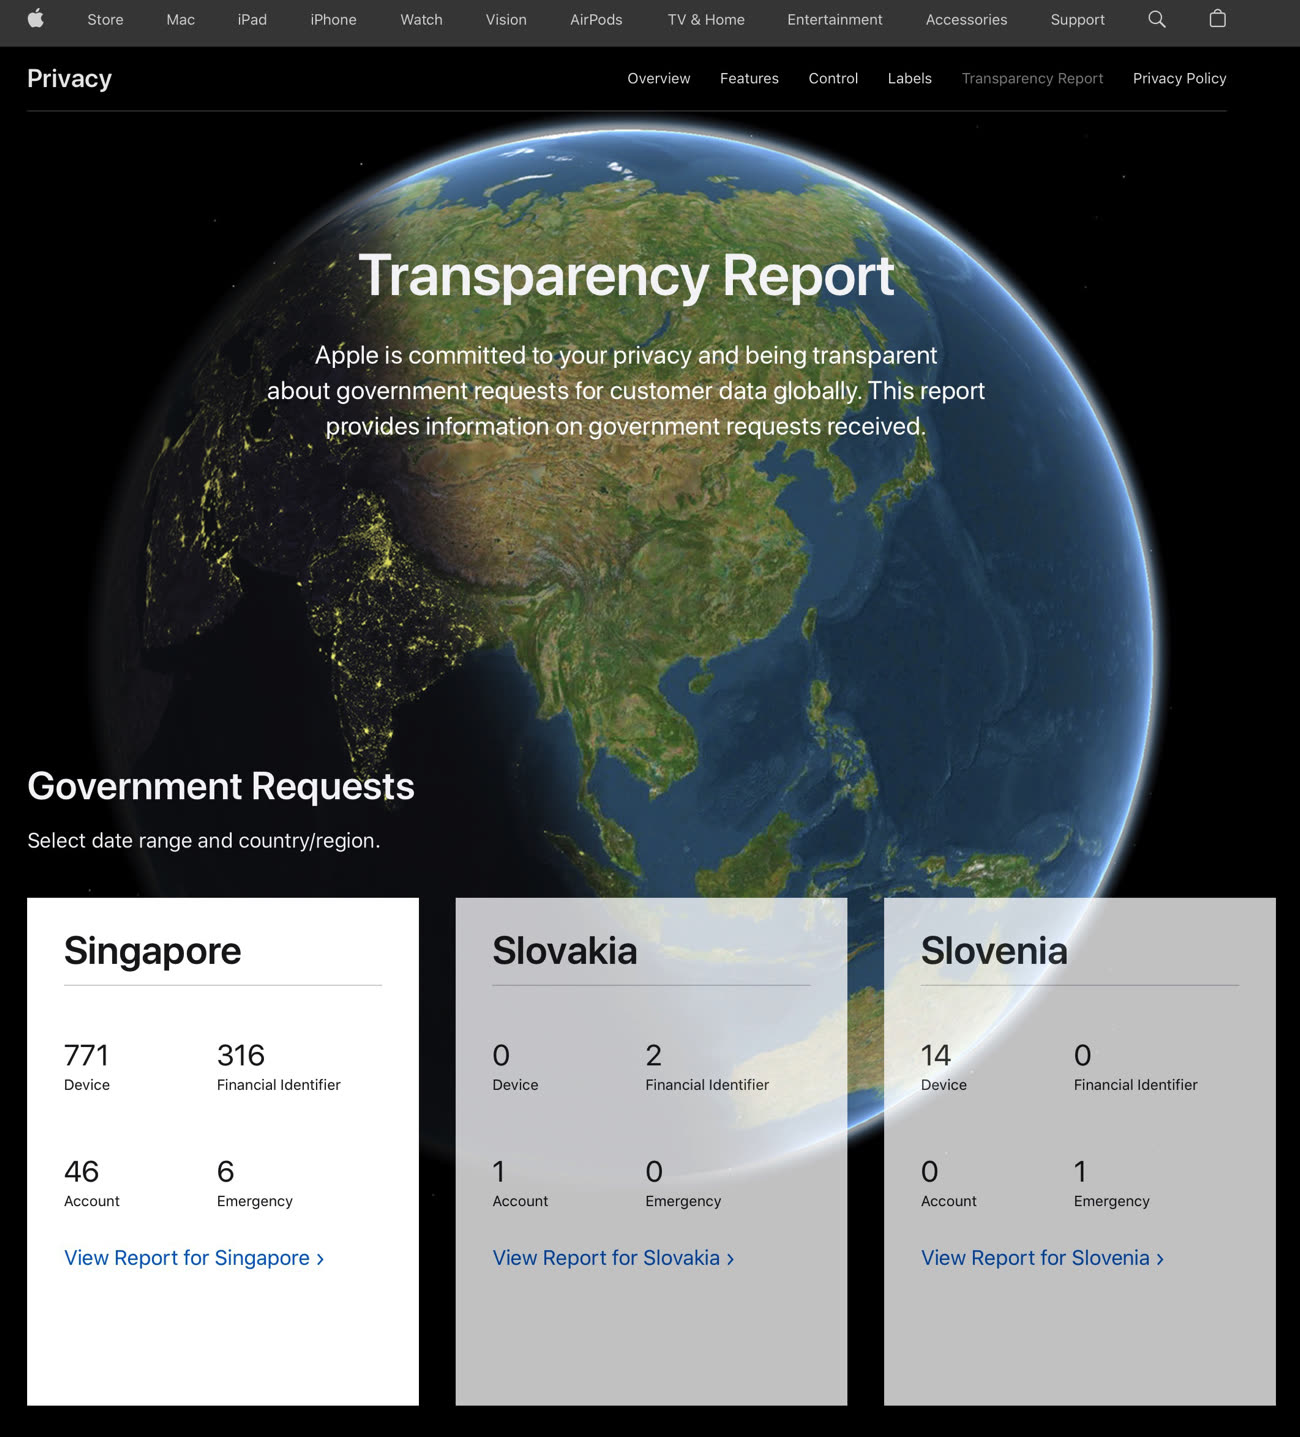Go to the Mac menu item
The image size is (1300, 1437).
(x=180, y=20)
